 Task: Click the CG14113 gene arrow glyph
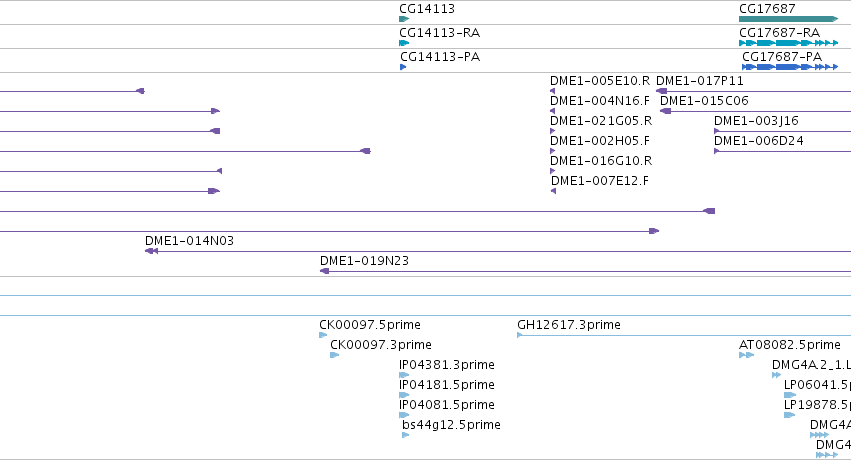click(404, 19)
